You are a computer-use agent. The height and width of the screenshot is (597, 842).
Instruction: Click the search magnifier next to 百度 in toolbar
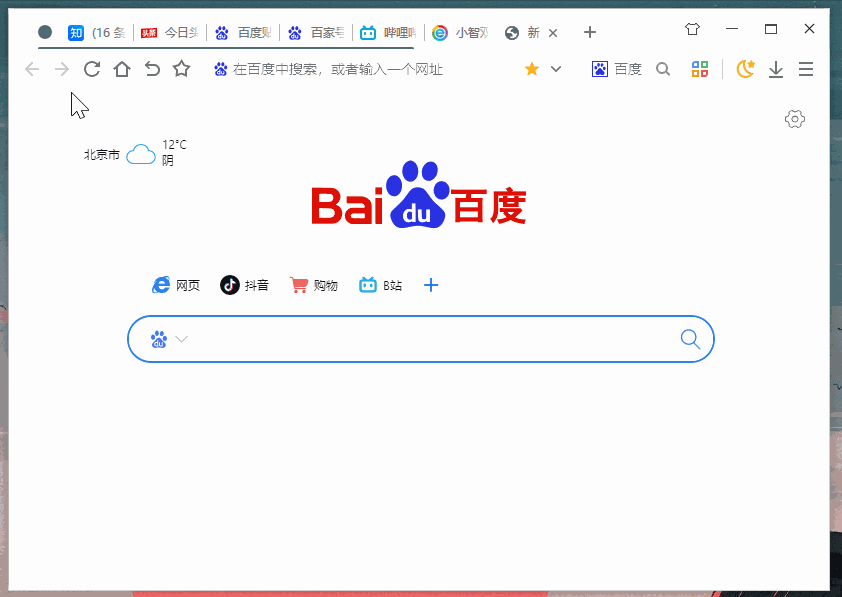tap(663, 69)
